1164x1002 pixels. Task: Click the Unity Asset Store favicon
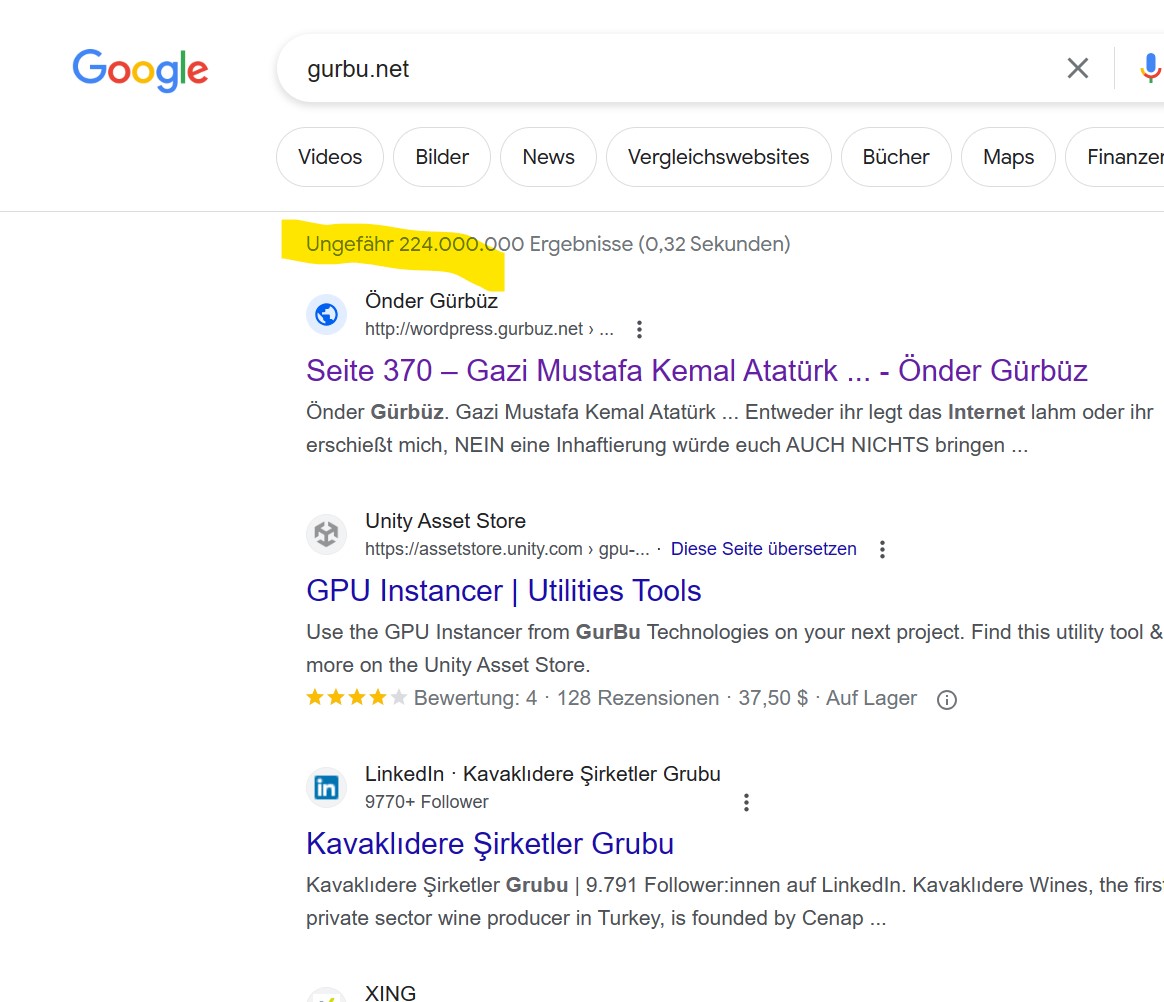327,534
